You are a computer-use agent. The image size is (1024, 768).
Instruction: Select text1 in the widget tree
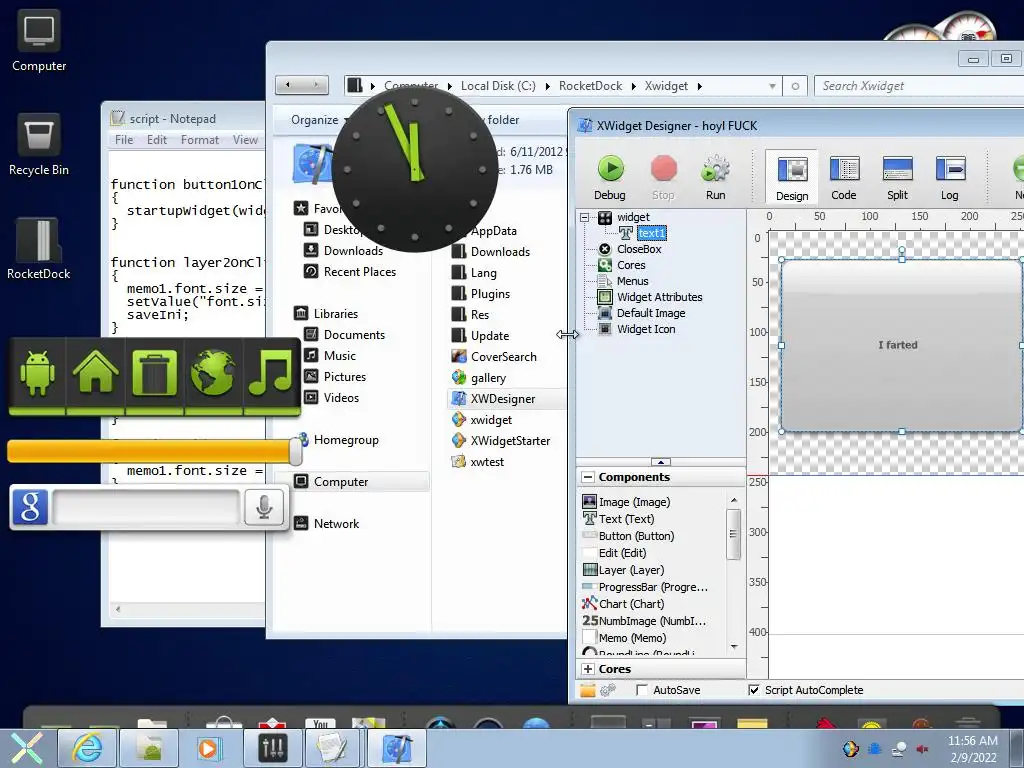tap(652, 233)
